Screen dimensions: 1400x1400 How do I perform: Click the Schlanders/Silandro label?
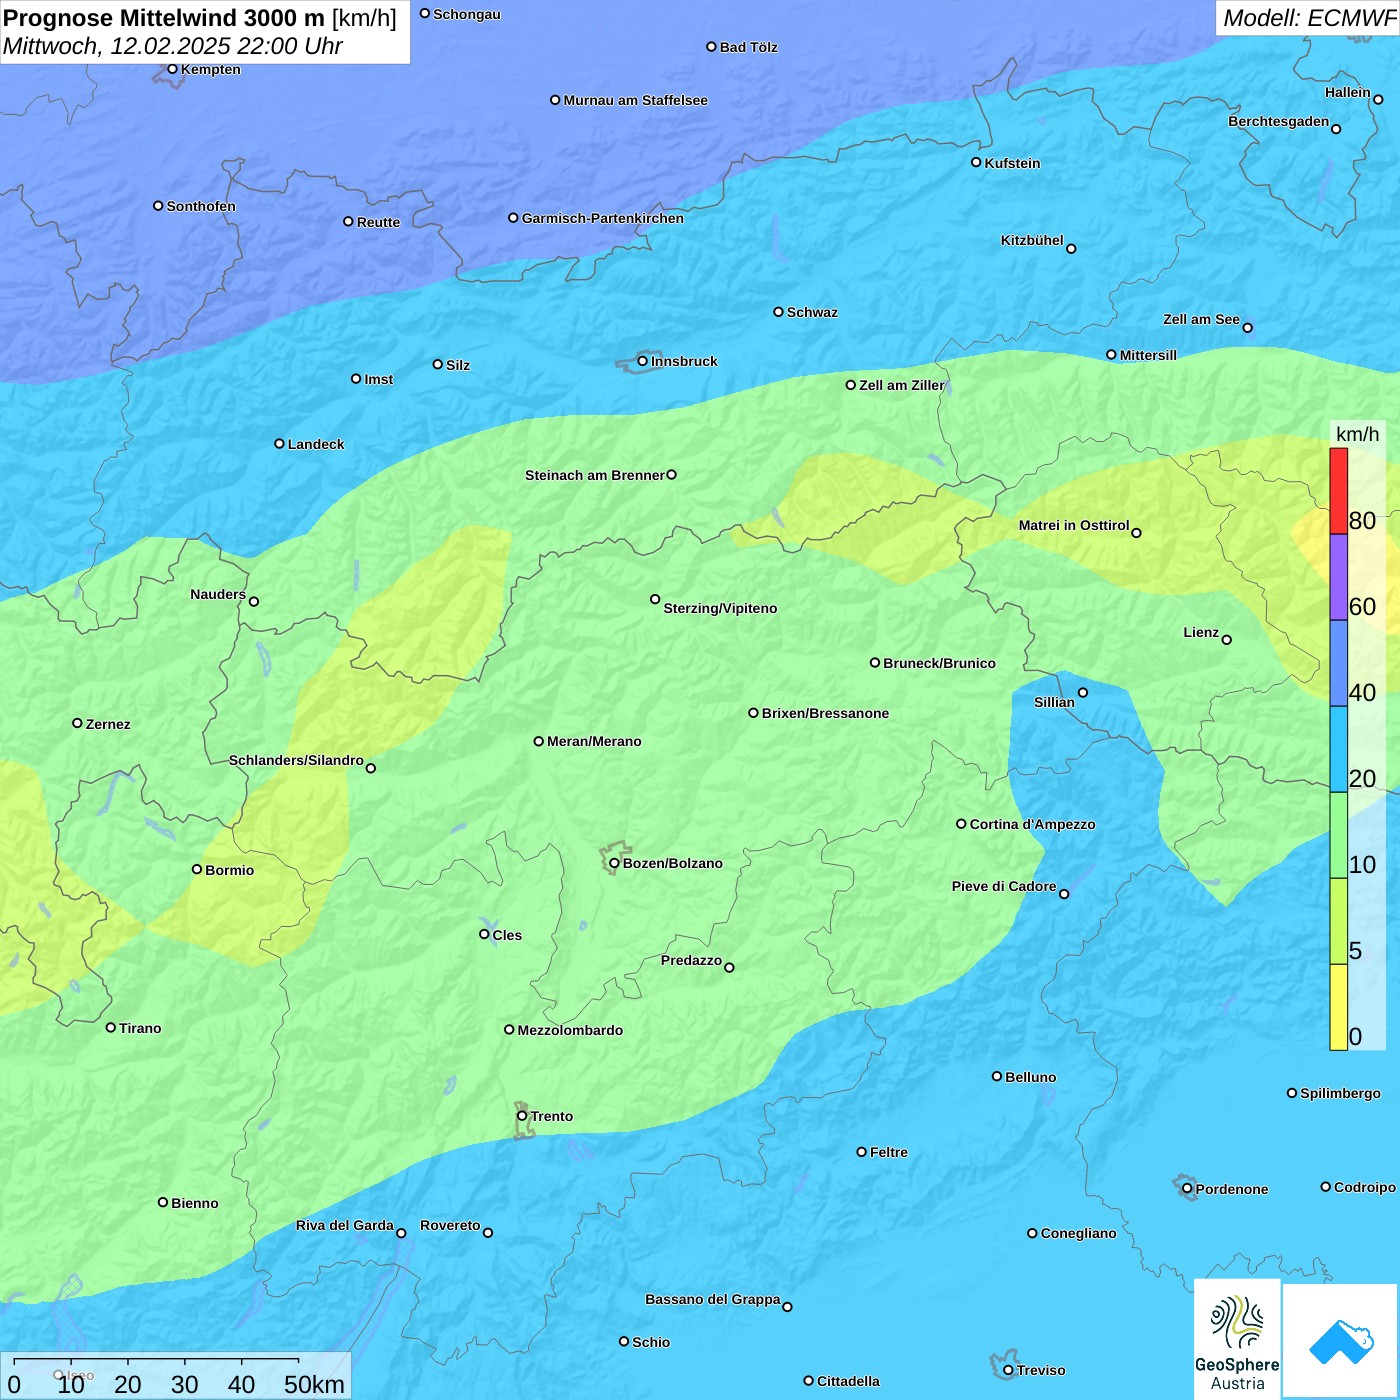pos(296,760)
